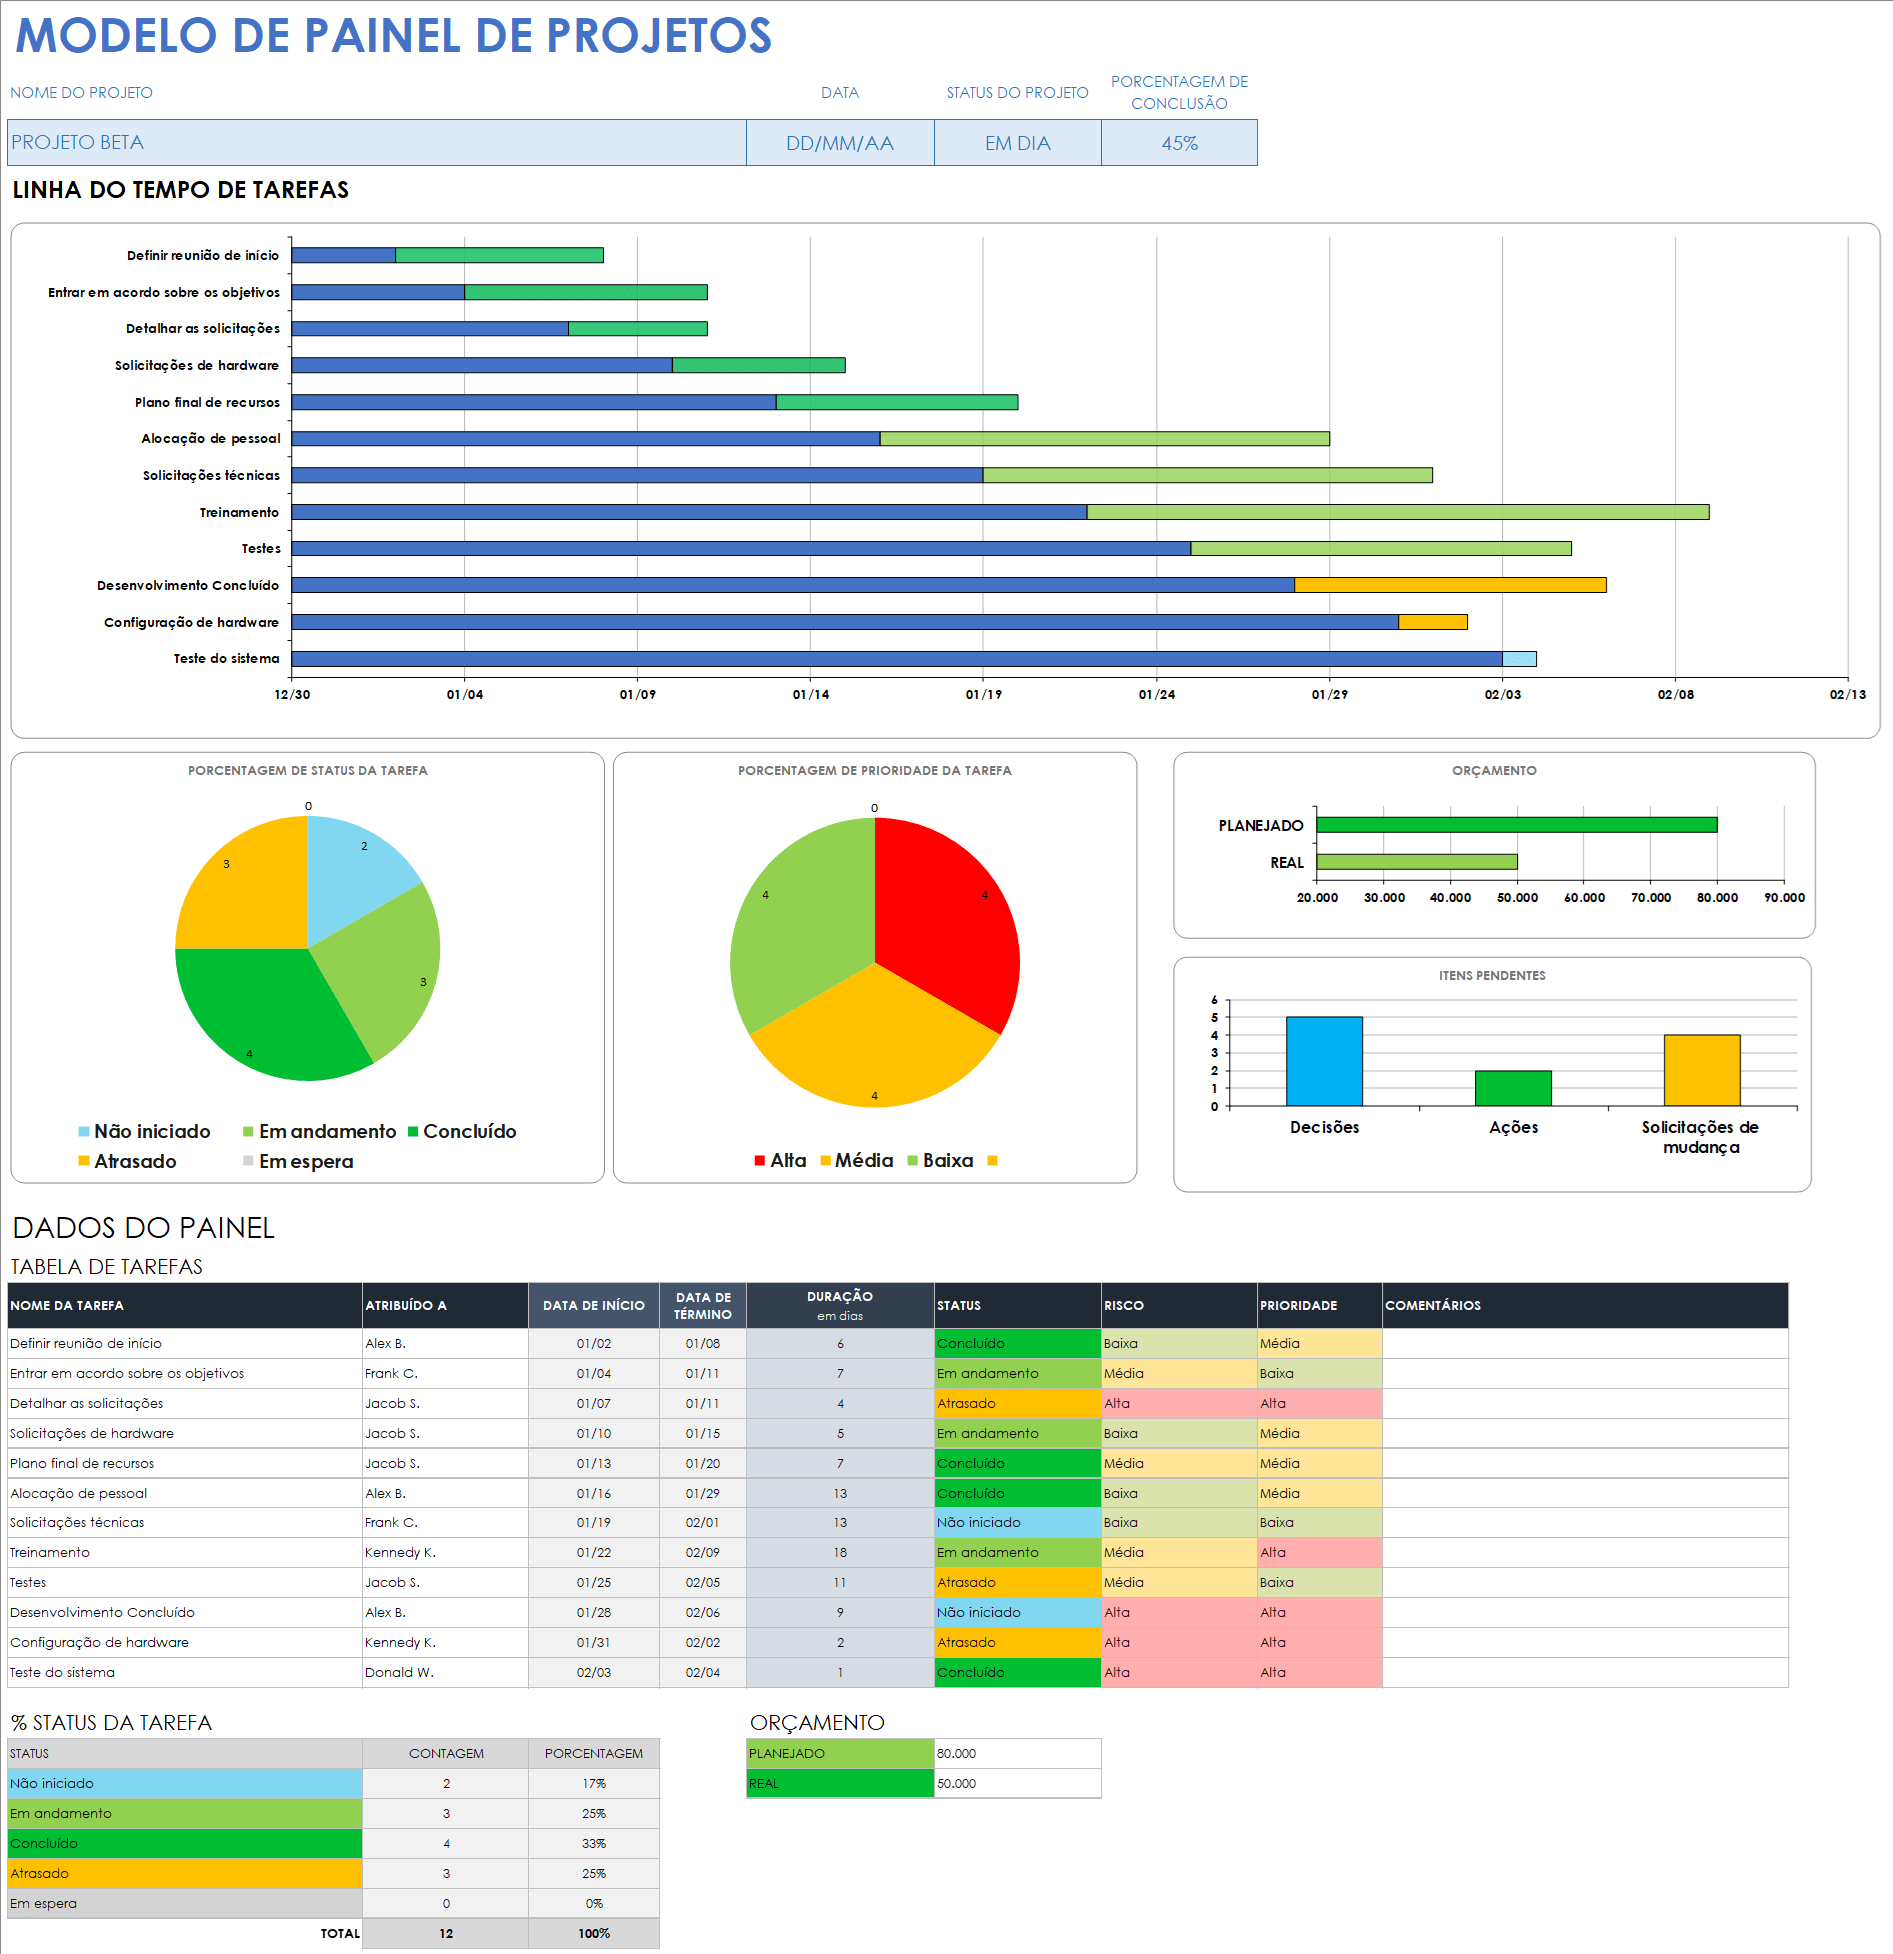Select Frank C. in Solicitações técnicas row

click(445, 1523)
